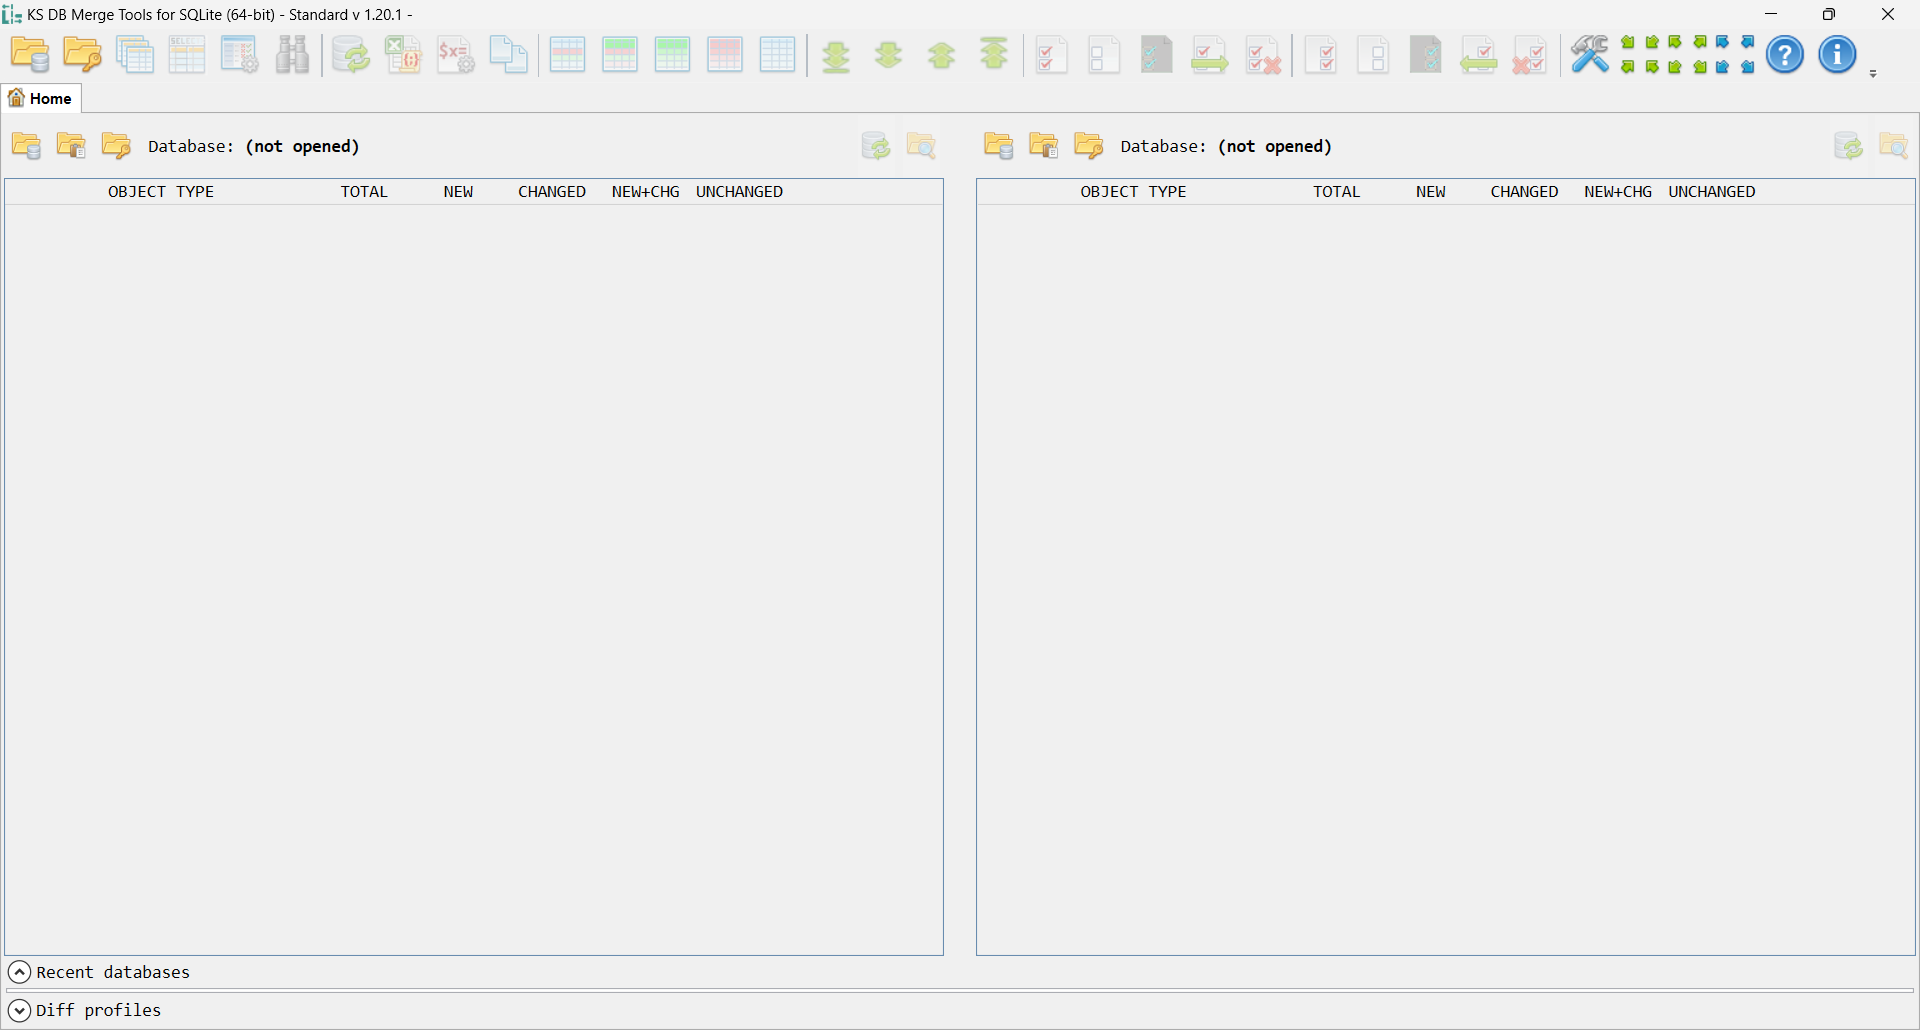Open the toolbar overflow dropdown arrow

[1873, 74]
